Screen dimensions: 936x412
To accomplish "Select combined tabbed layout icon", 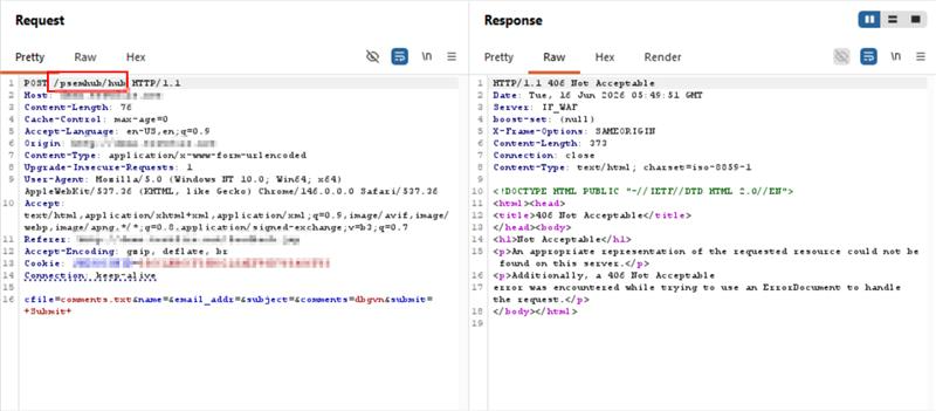I will click(x=915, y=20).
